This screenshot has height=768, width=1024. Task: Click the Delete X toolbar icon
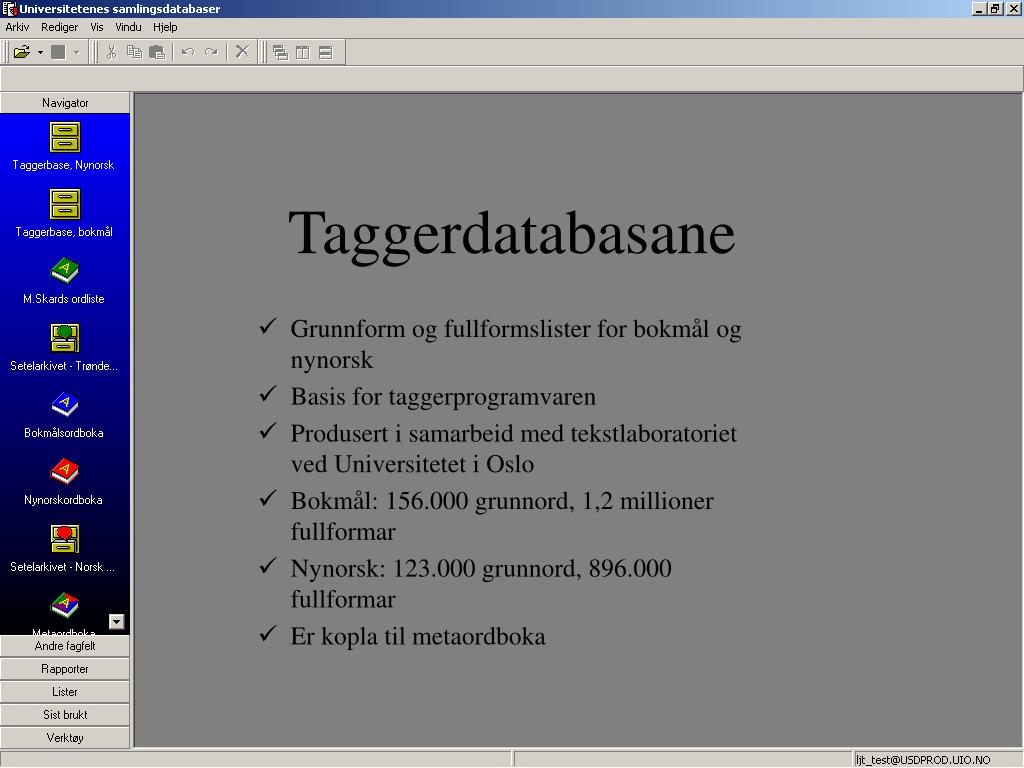(242, 52)
